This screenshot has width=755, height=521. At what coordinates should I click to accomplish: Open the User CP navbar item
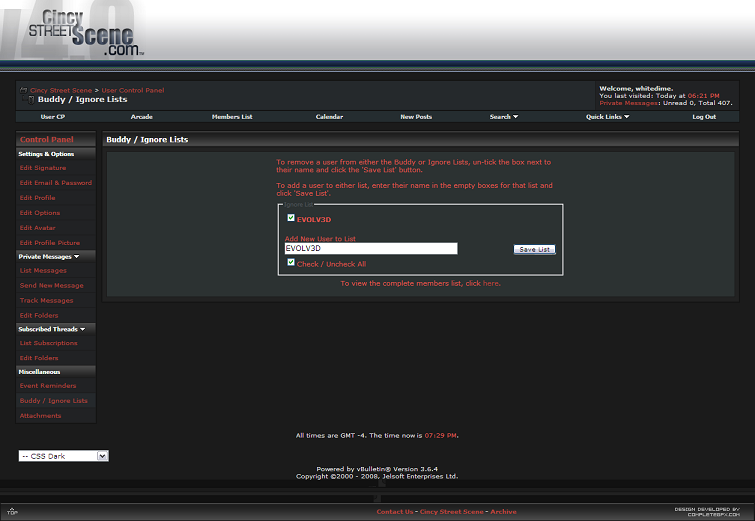point(53,117)
